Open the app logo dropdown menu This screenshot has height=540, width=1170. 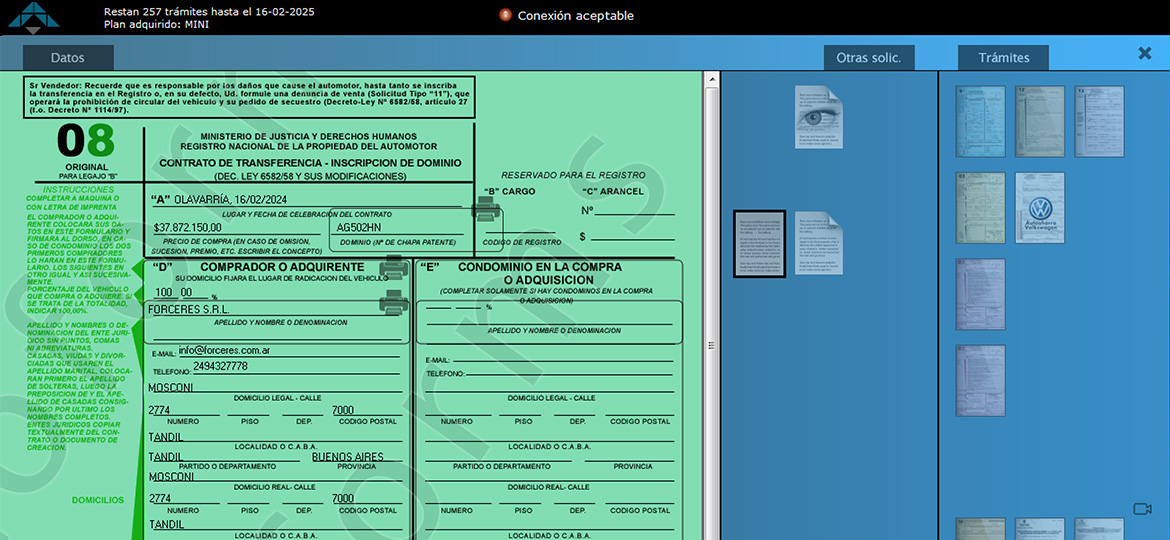27,18
